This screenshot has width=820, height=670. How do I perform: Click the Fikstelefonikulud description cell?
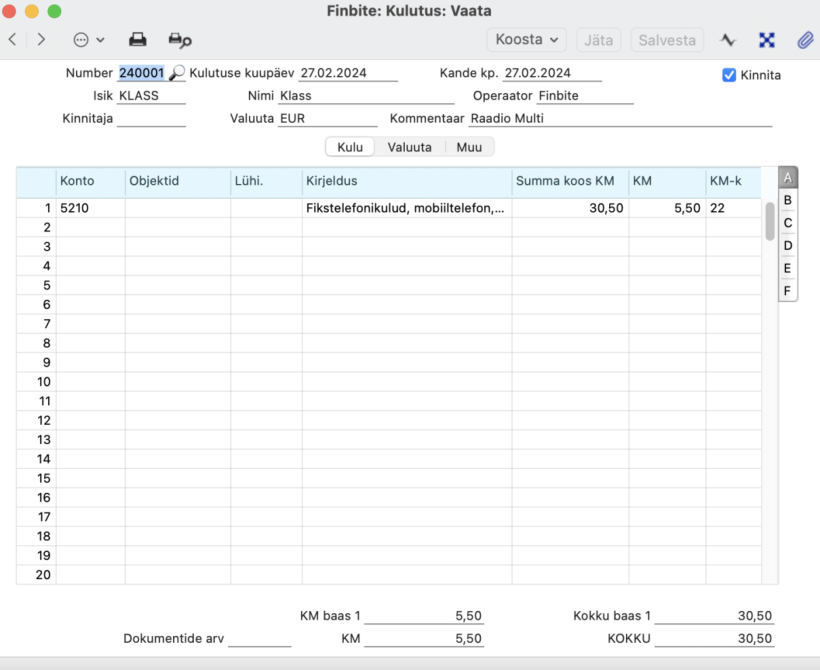point(406,208)
